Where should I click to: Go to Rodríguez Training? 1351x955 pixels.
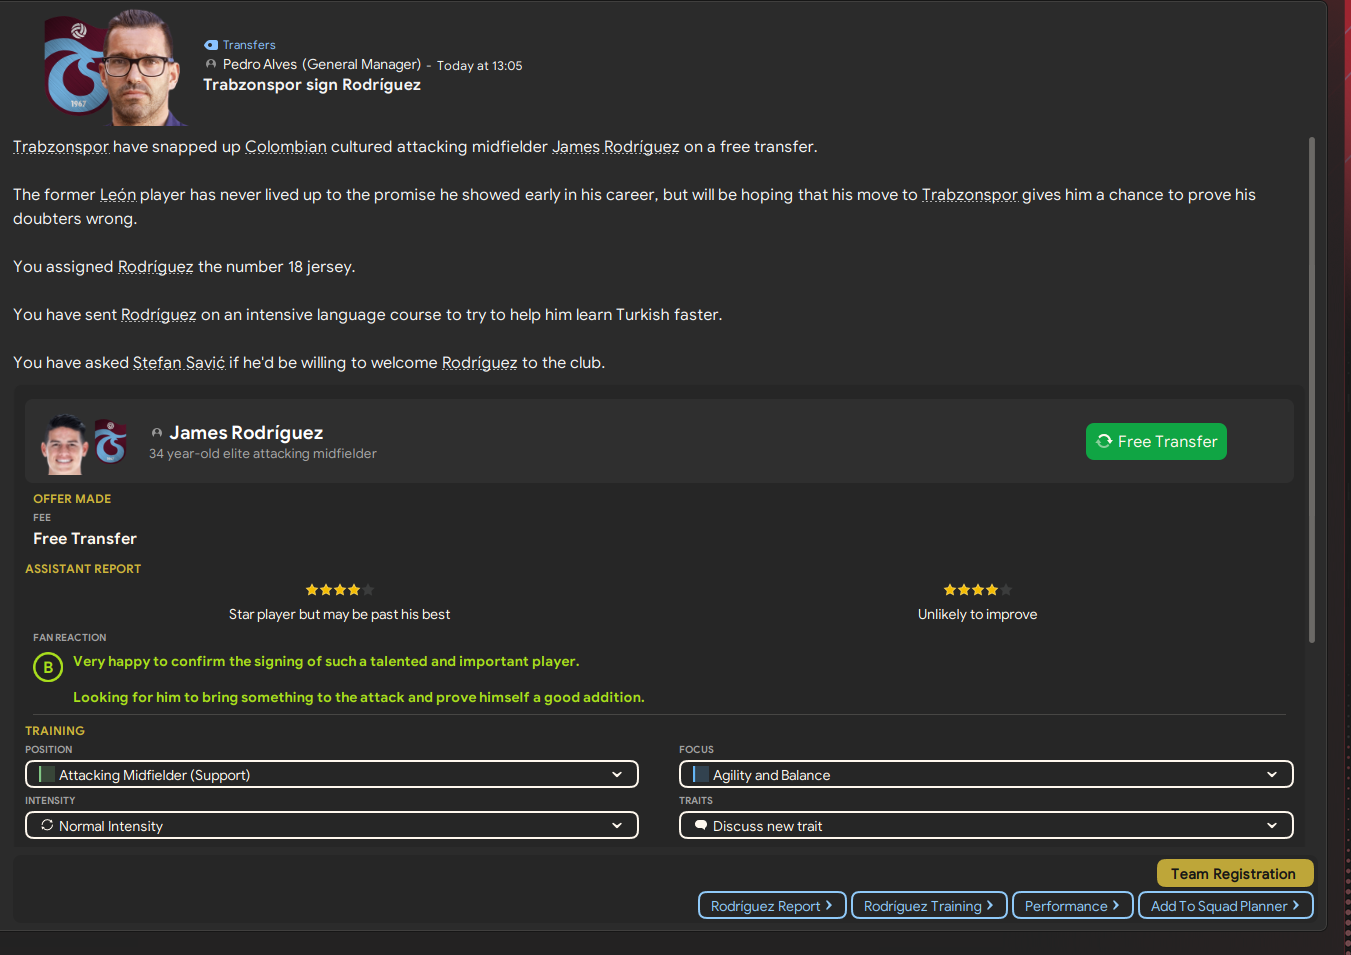coord(928,906)
